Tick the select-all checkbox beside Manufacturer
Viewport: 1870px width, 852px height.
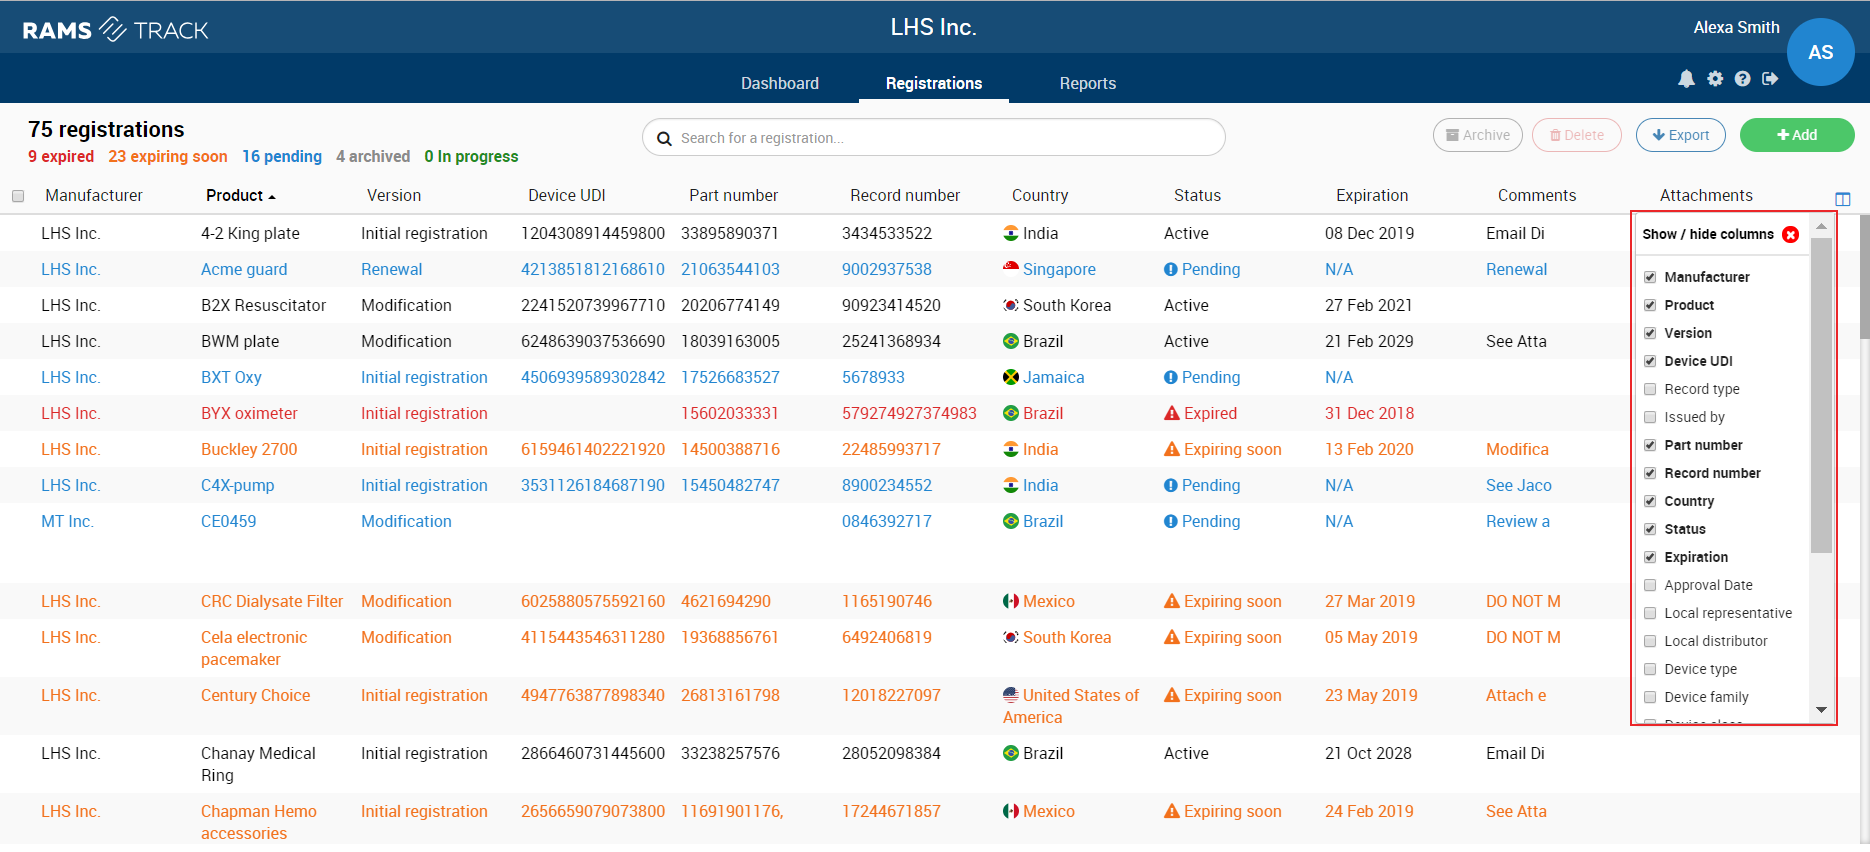tap(18, 196)
